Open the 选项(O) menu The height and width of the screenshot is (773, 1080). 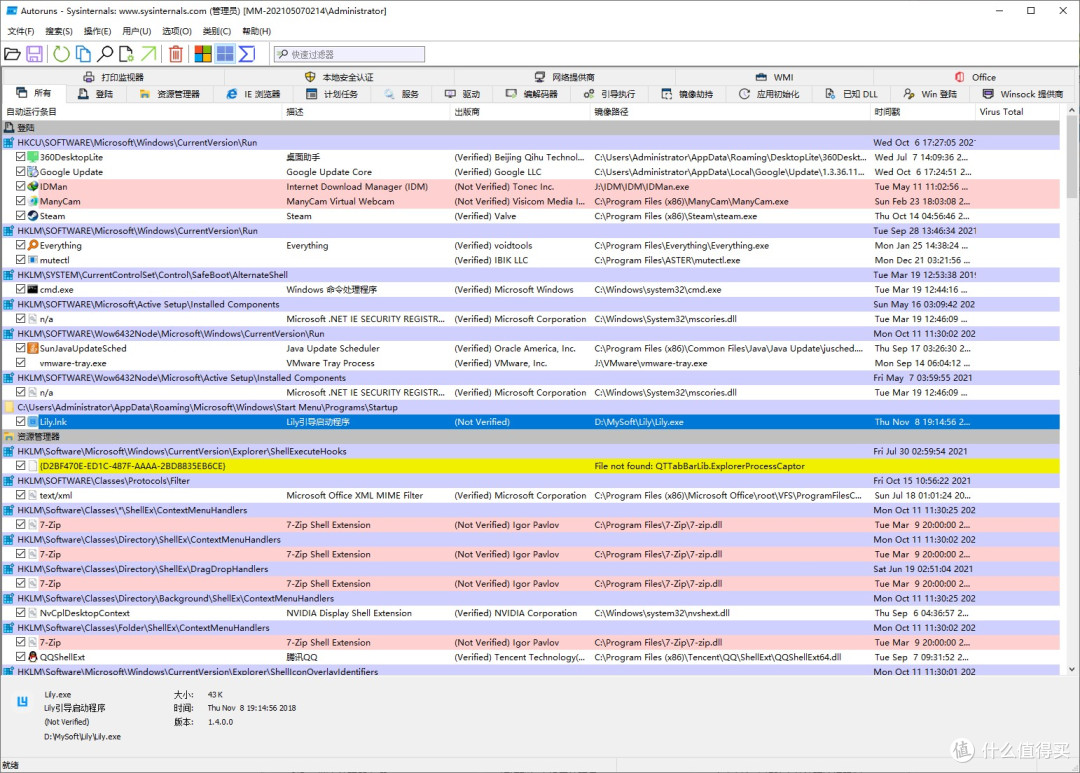(176, 31)
